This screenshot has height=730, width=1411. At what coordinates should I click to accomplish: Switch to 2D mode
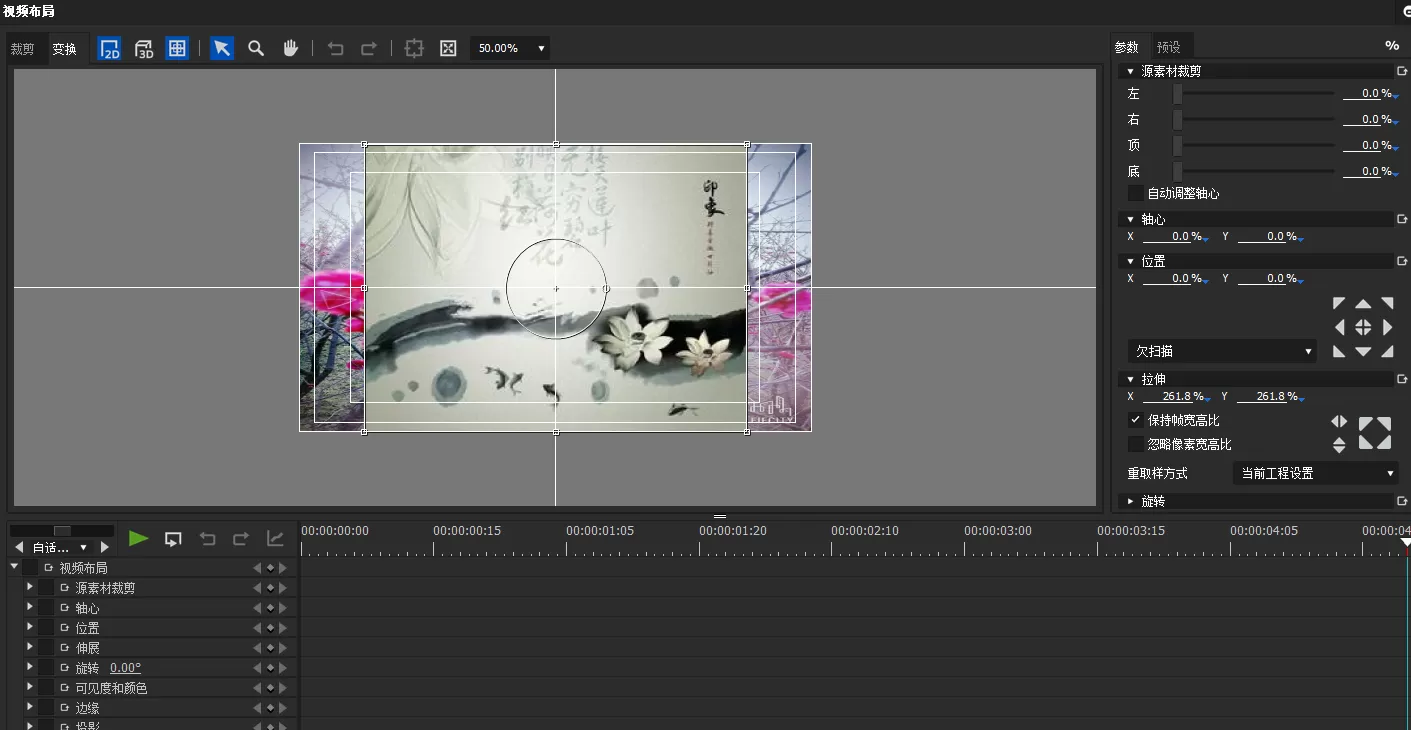tap(110, 48)
